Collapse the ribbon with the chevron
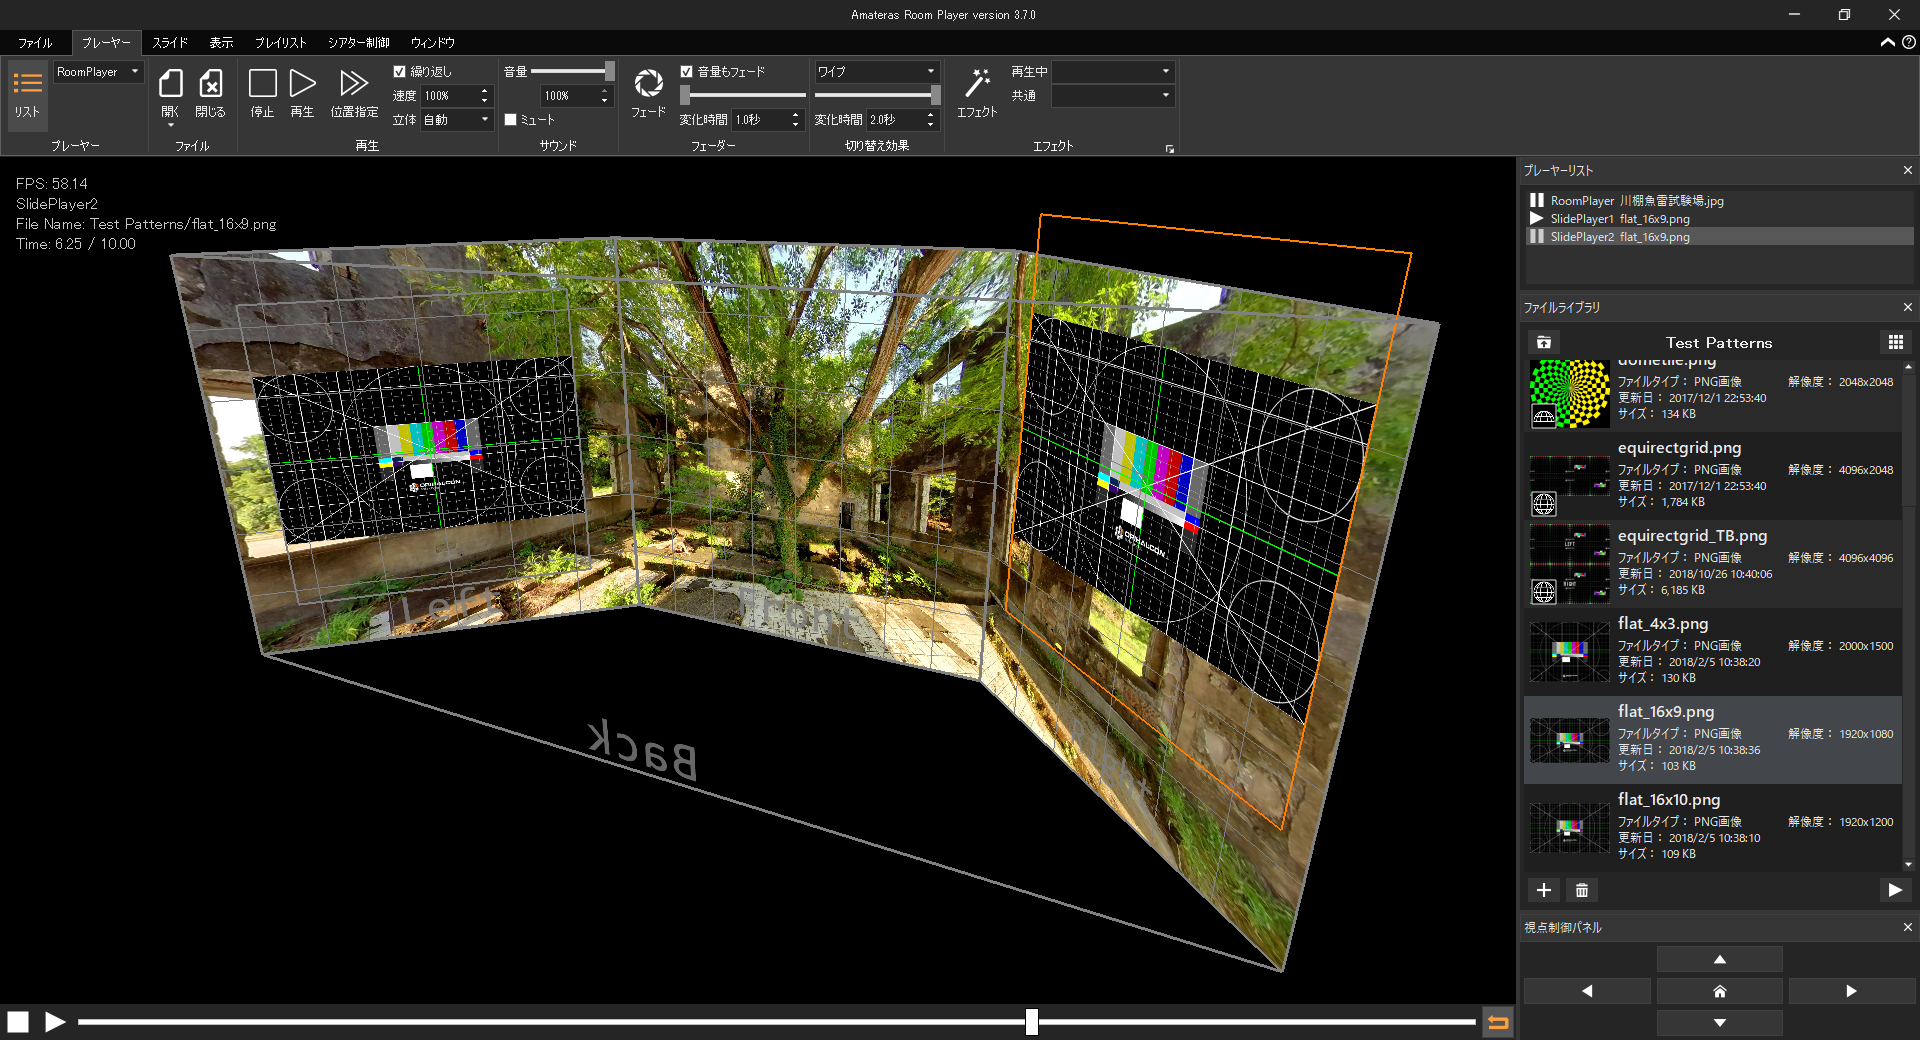 click(x=1888, y=42)
